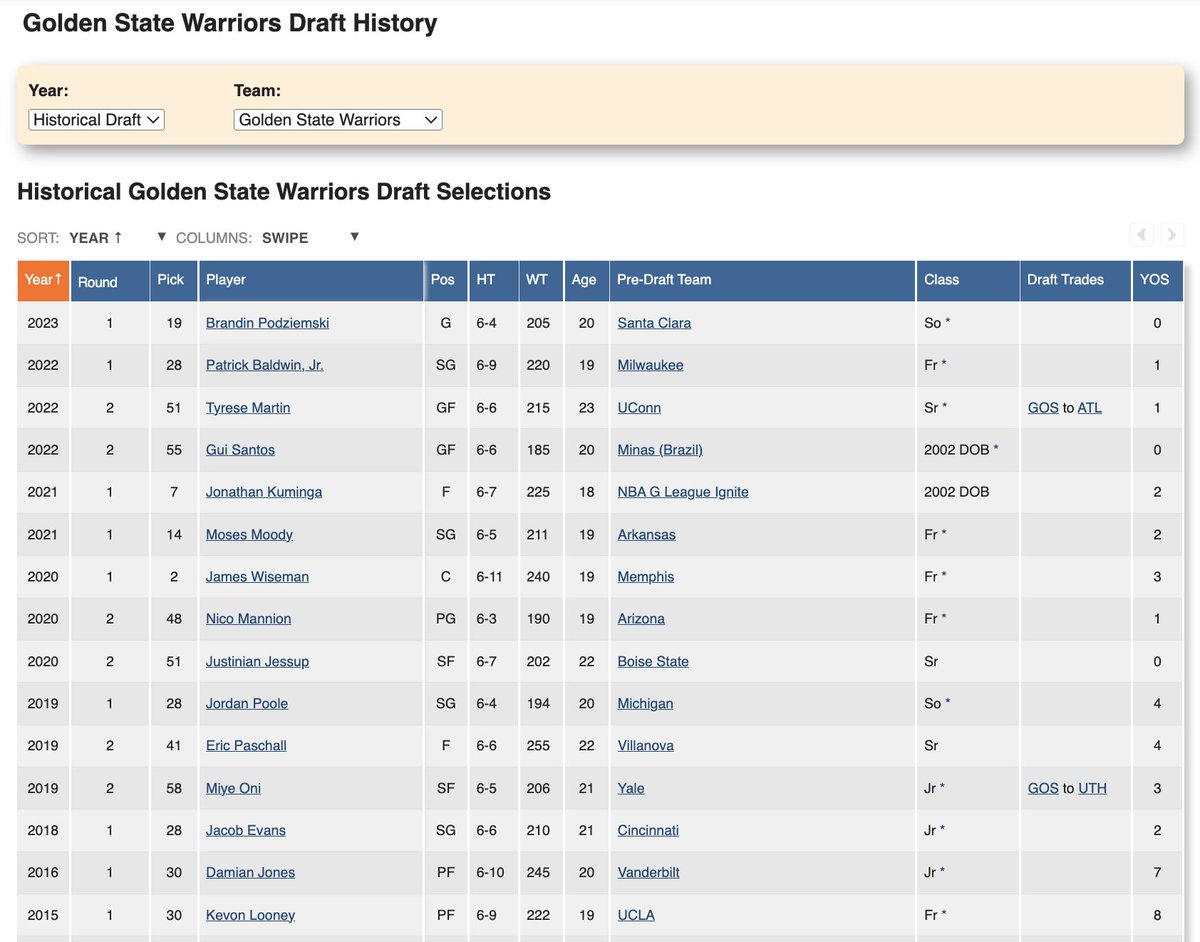Viewport: 1200px width, 942px height.
Task: Sort by the Class column header
Action: click(968, 280)
